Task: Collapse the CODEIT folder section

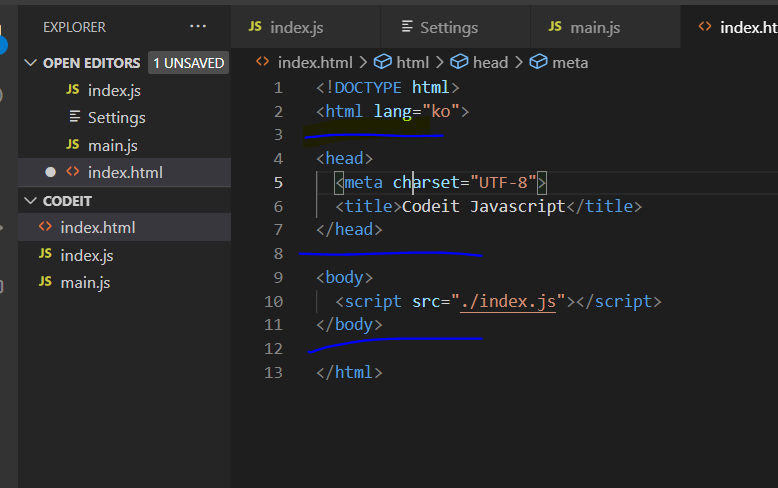Action: click(30, 201)
